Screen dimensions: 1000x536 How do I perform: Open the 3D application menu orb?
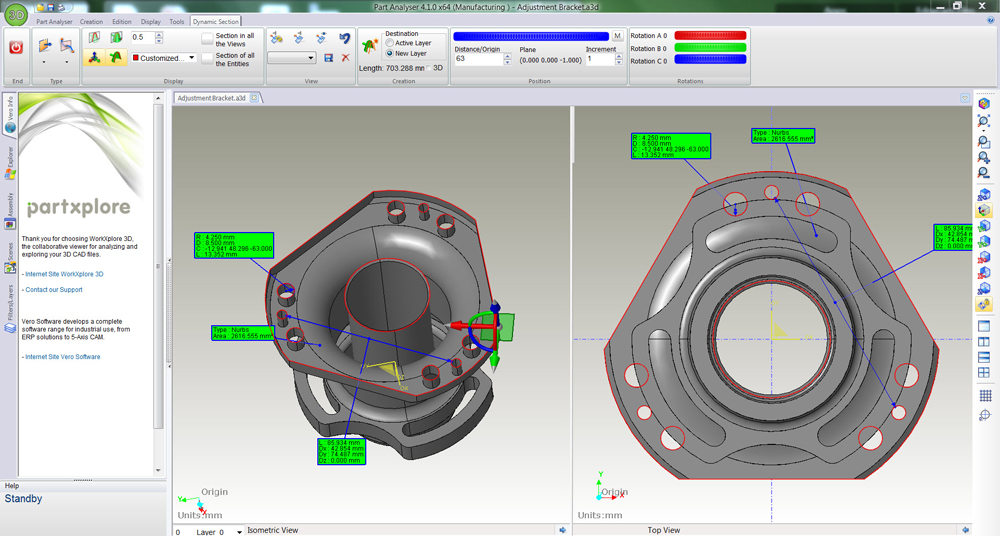pyautogui.click(x=15, y=13)
